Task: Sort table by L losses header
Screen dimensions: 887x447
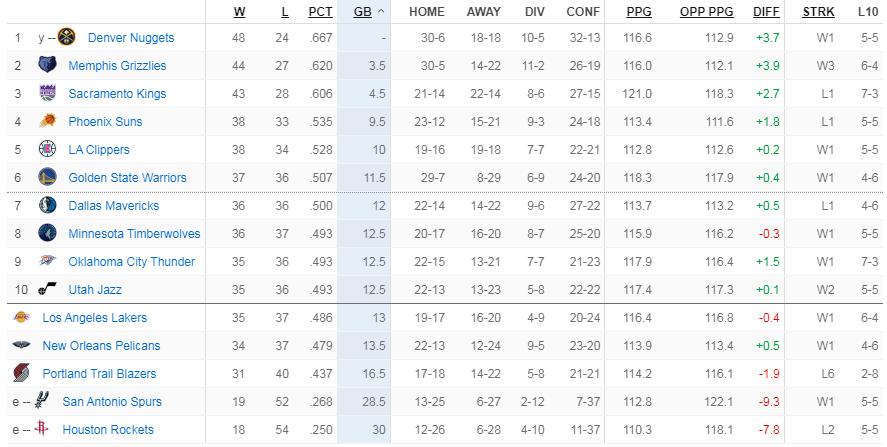Action: click(x=284, y=12)
